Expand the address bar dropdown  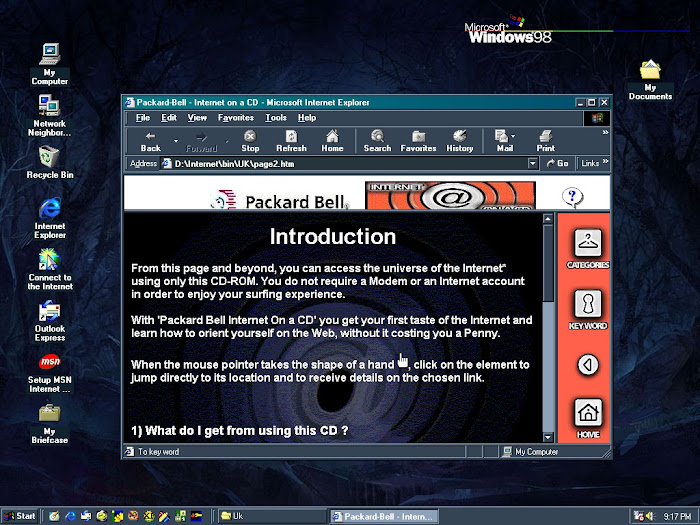[532, 163]
